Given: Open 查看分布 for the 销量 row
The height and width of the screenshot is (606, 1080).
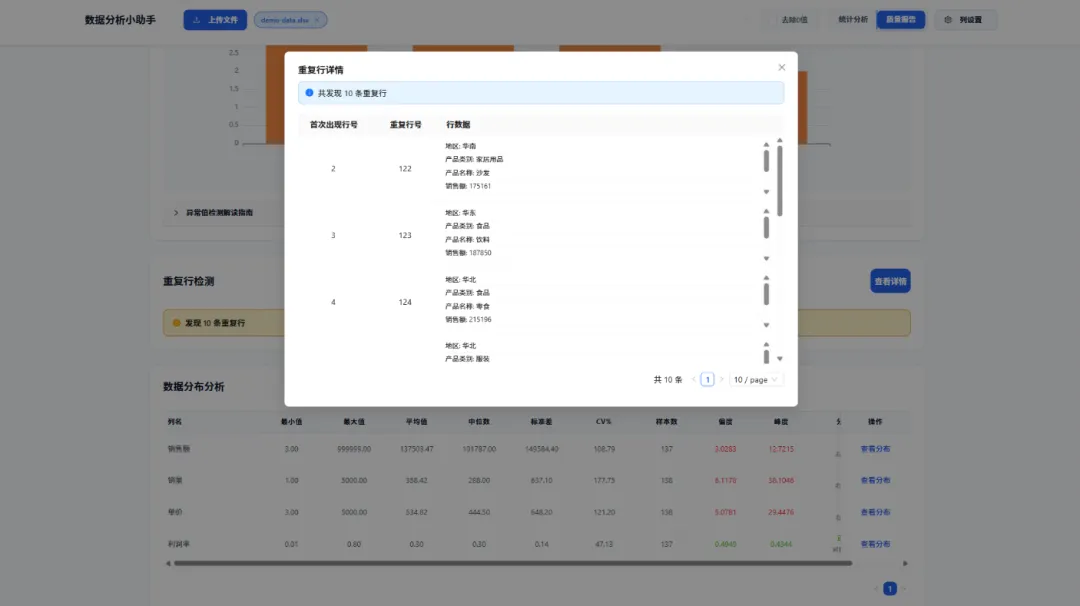Looking at the screenshot, I should (875, 481).
